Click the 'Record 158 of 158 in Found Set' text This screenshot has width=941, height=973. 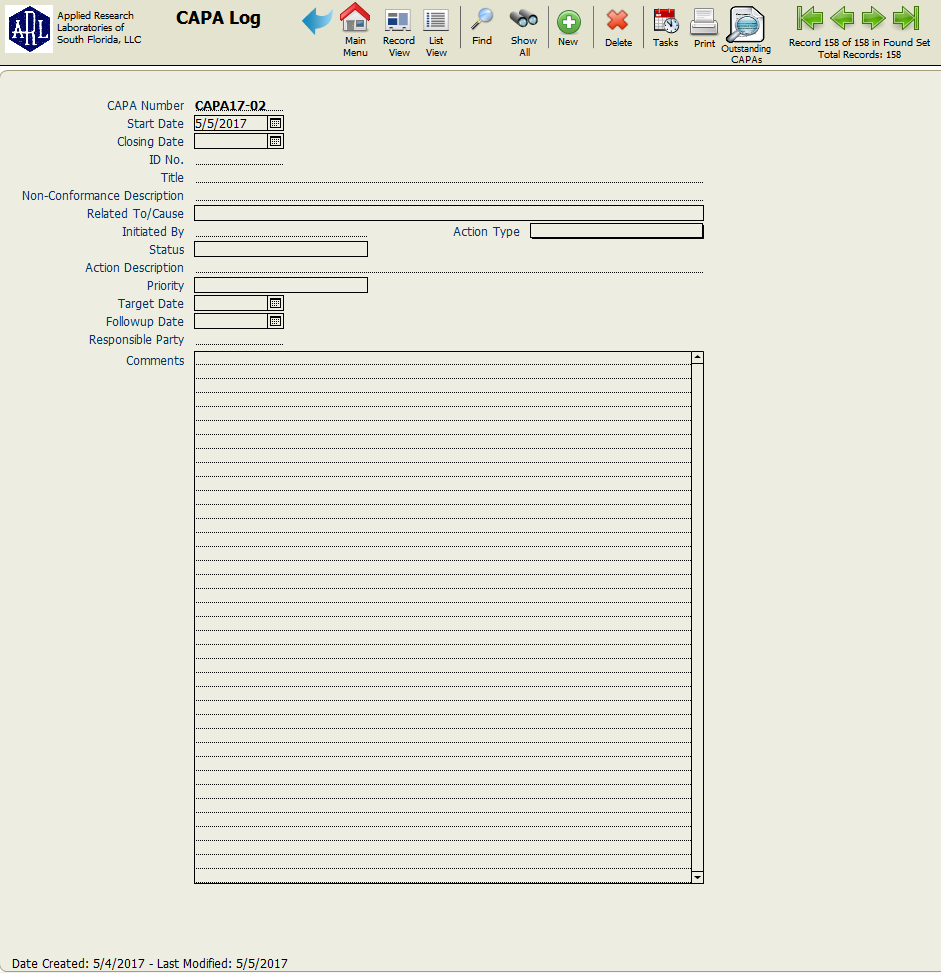tap(859, 42)
